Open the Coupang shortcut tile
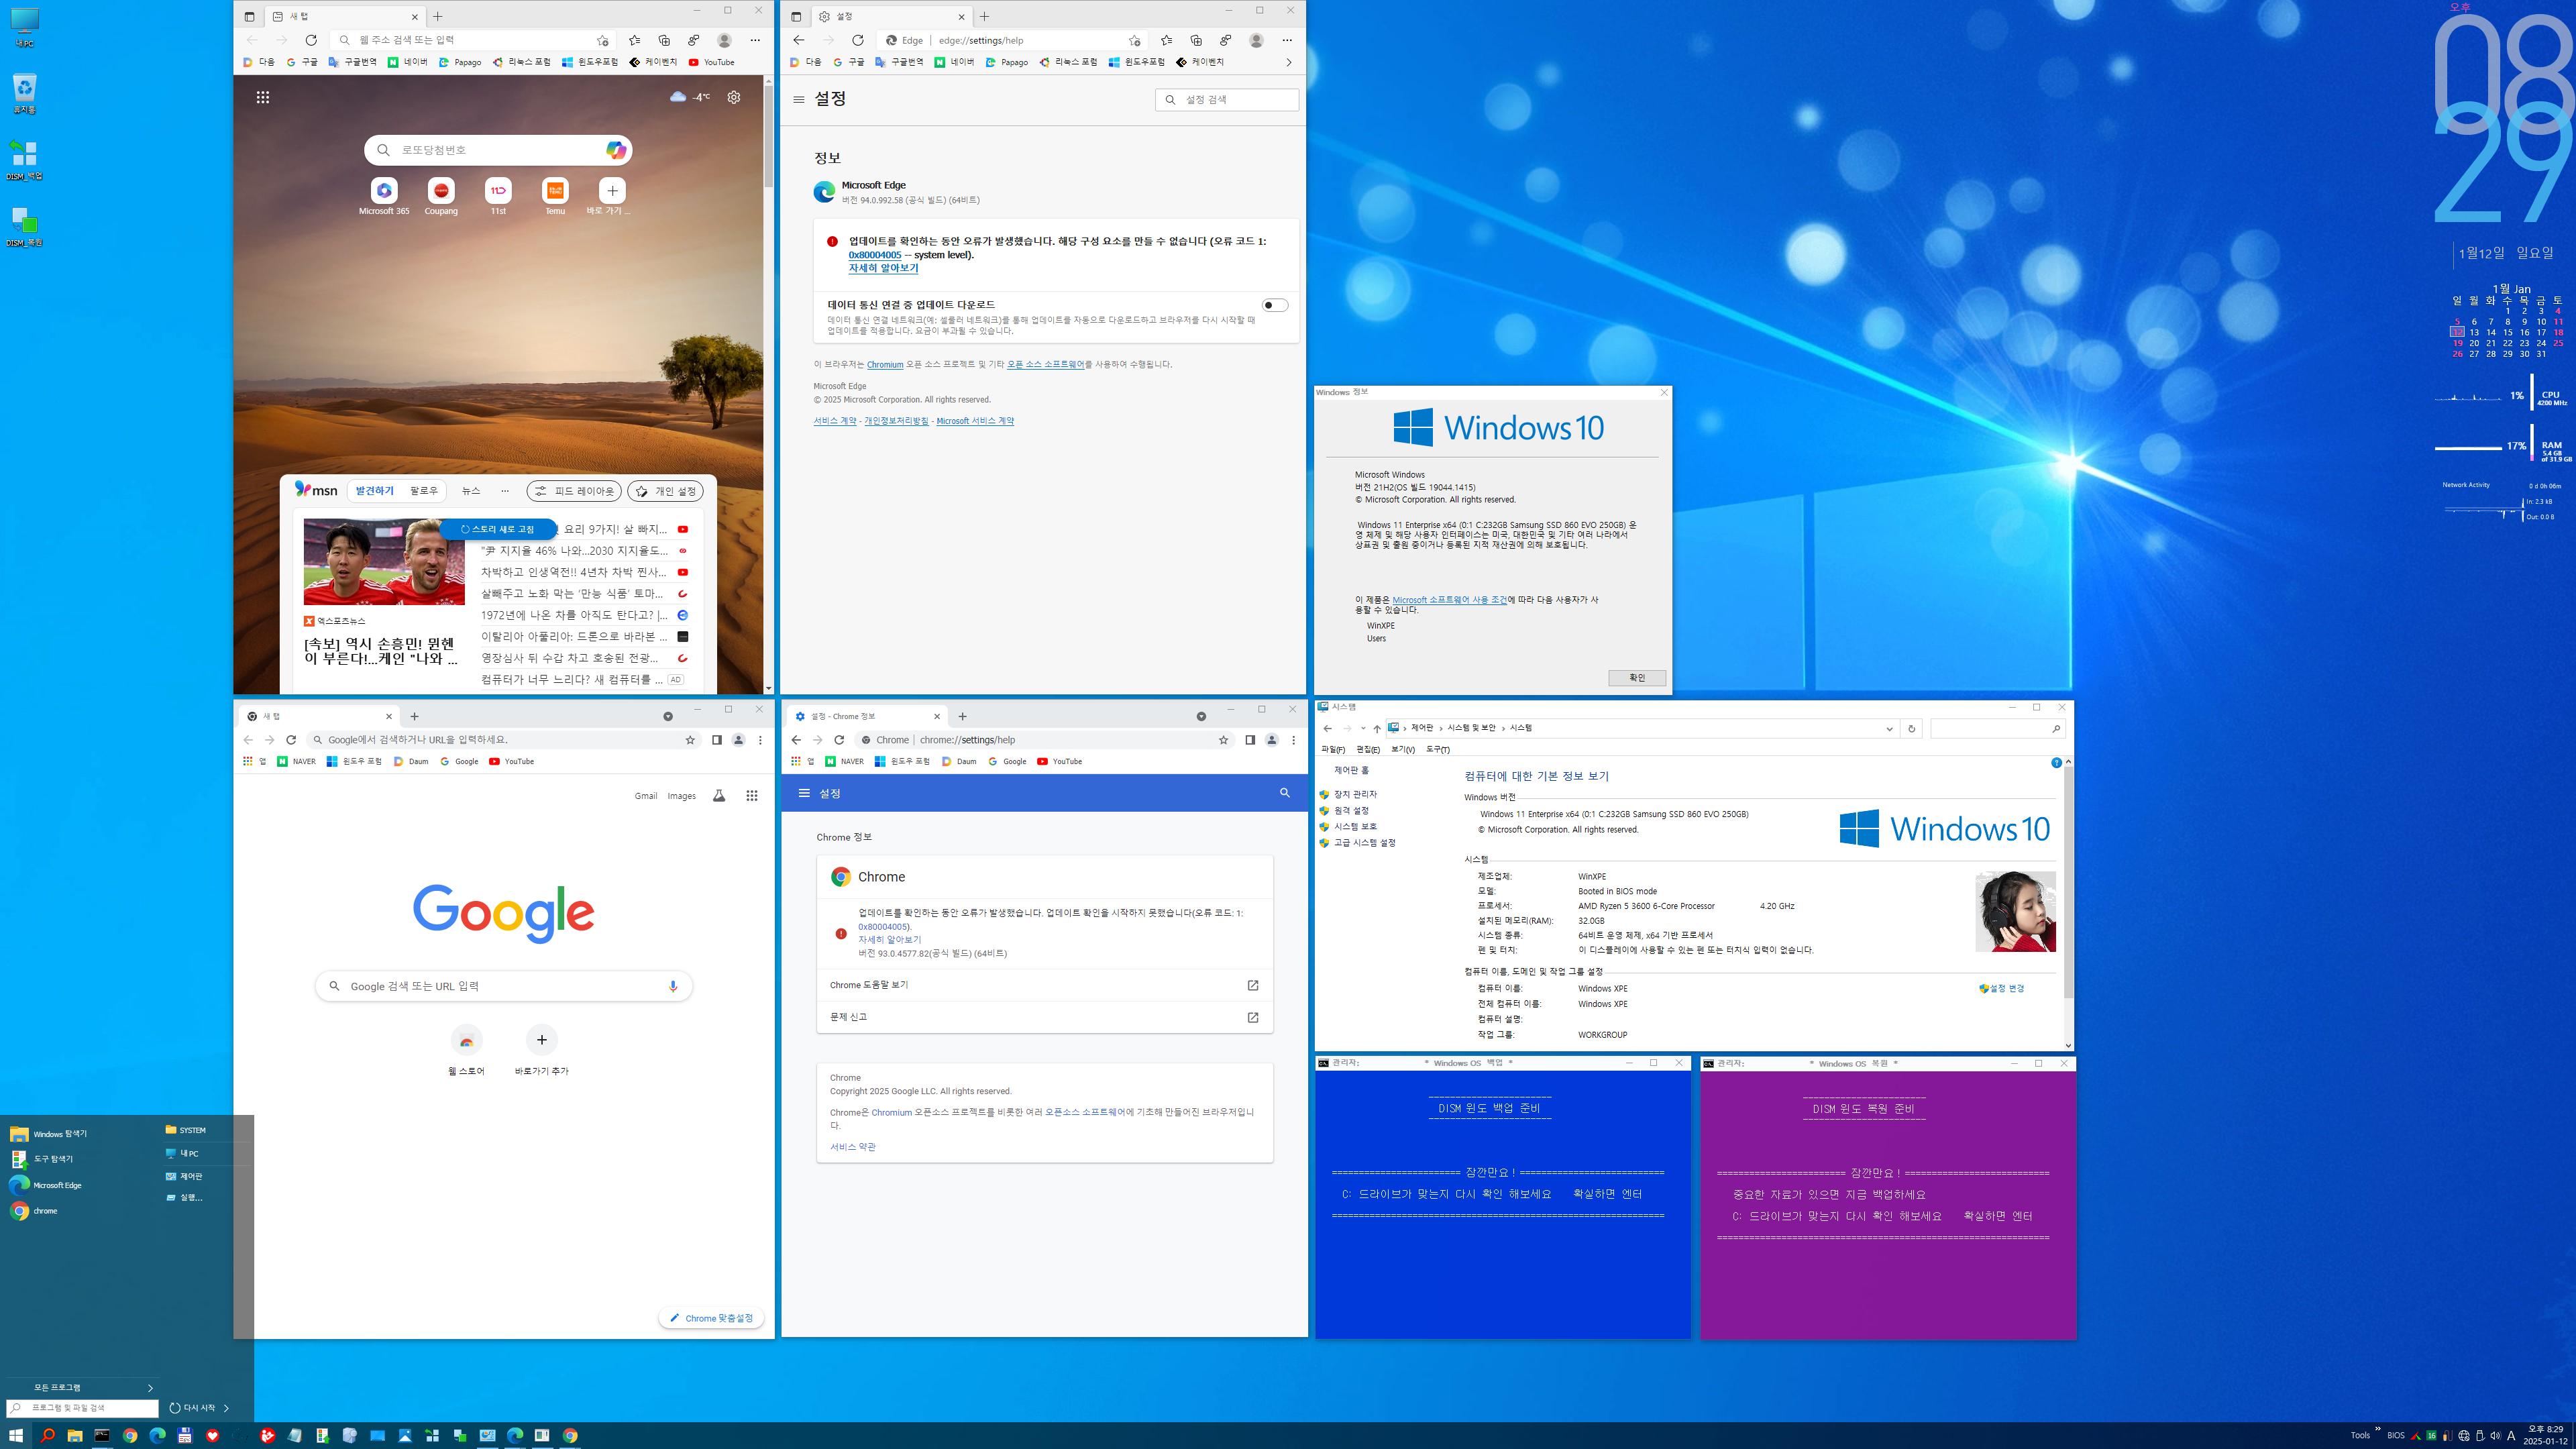Viewport: 2576px width, 1449px height. point(441,196)
